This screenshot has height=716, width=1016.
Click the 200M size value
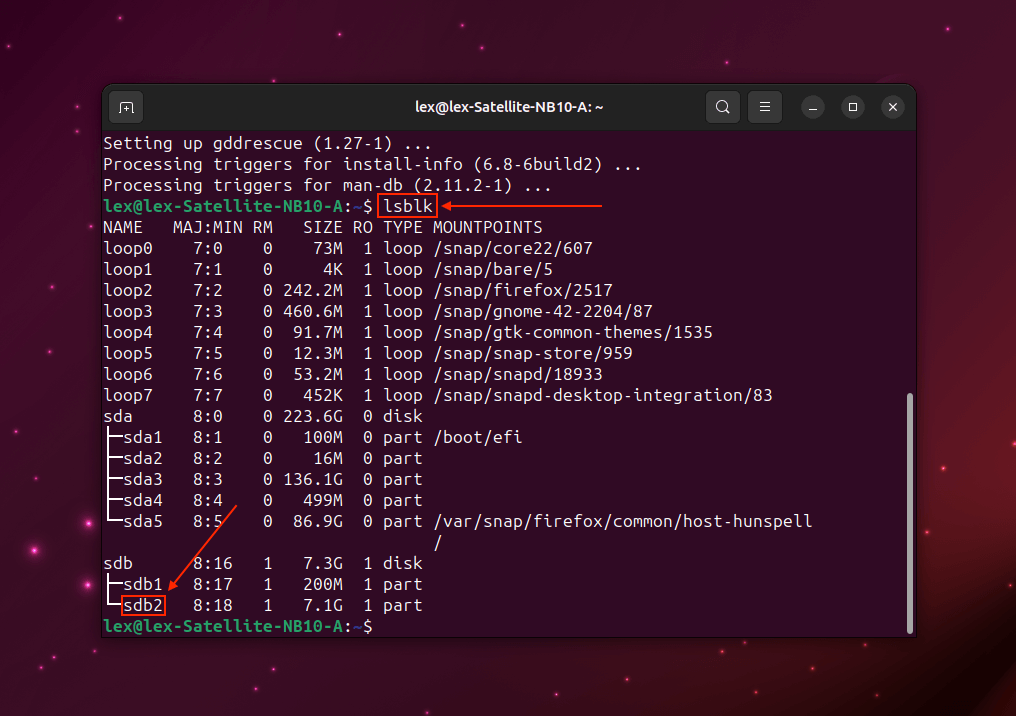click(x=323, y=584)
